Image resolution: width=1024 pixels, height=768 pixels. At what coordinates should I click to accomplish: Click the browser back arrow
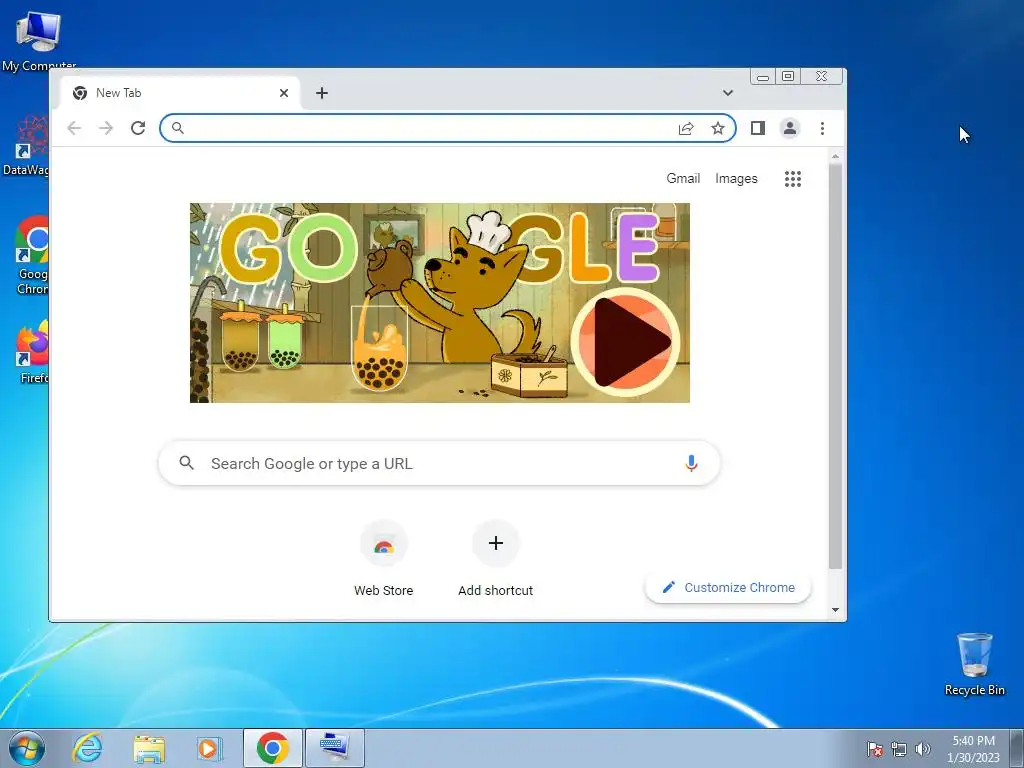[x=74, y=128]
